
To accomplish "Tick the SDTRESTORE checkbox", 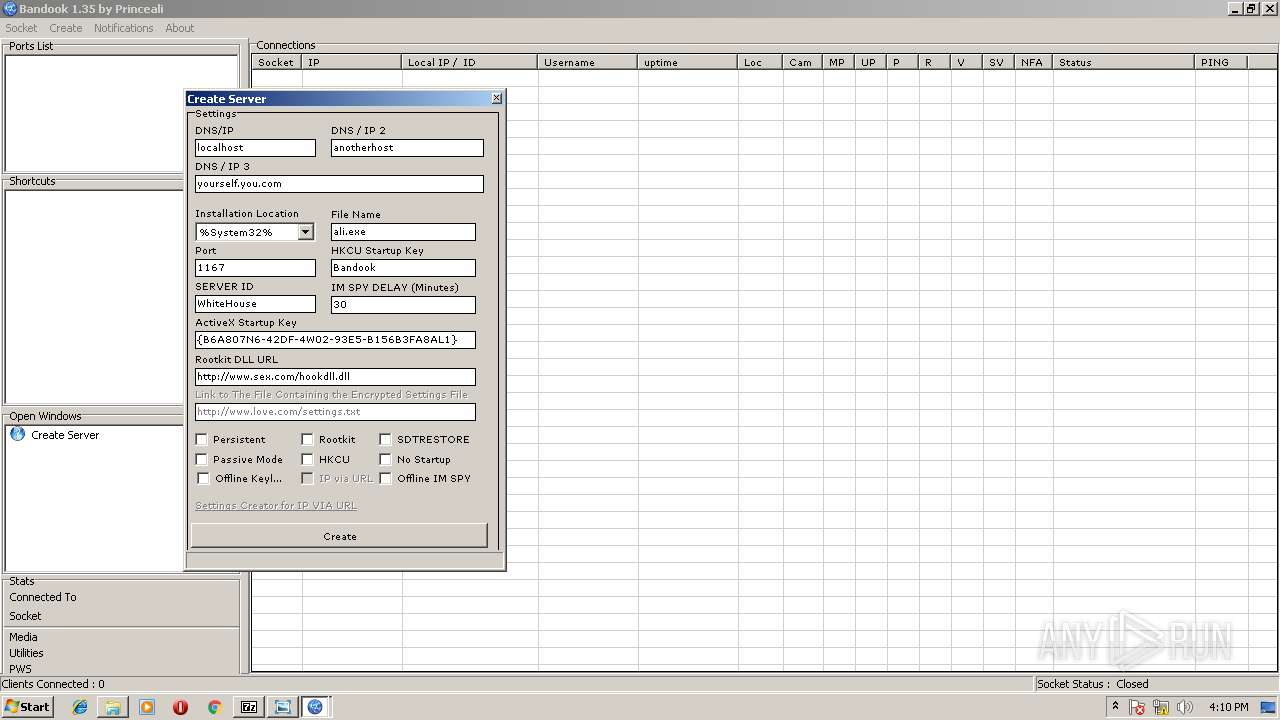I will pyautogui.click(x=385, y=439).
